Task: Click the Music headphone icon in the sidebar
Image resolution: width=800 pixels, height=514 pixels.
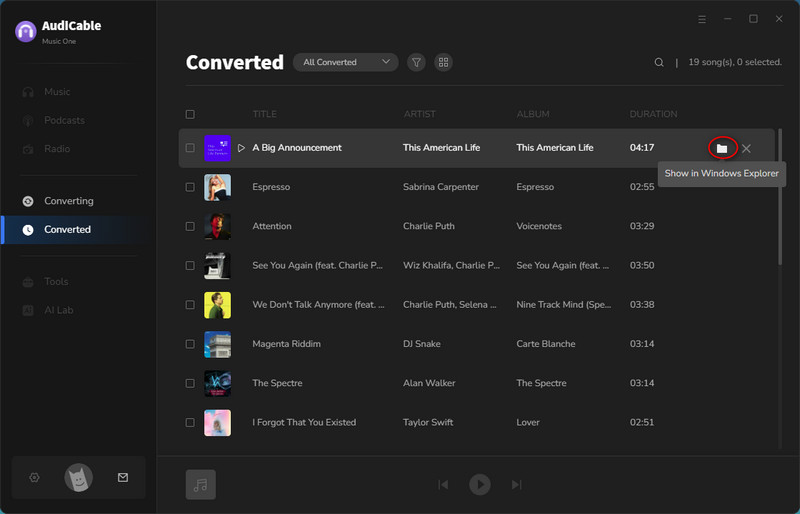Action: pos(28,92)
